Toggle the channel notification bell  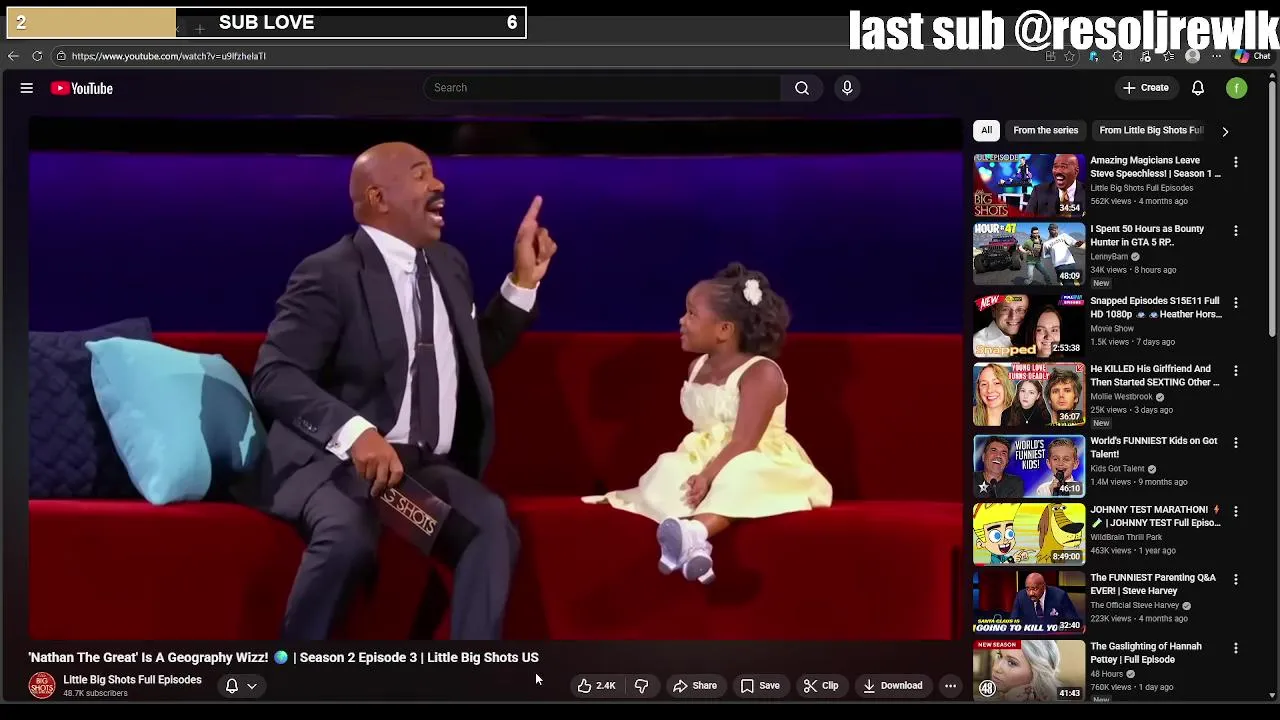pos(231,686)
